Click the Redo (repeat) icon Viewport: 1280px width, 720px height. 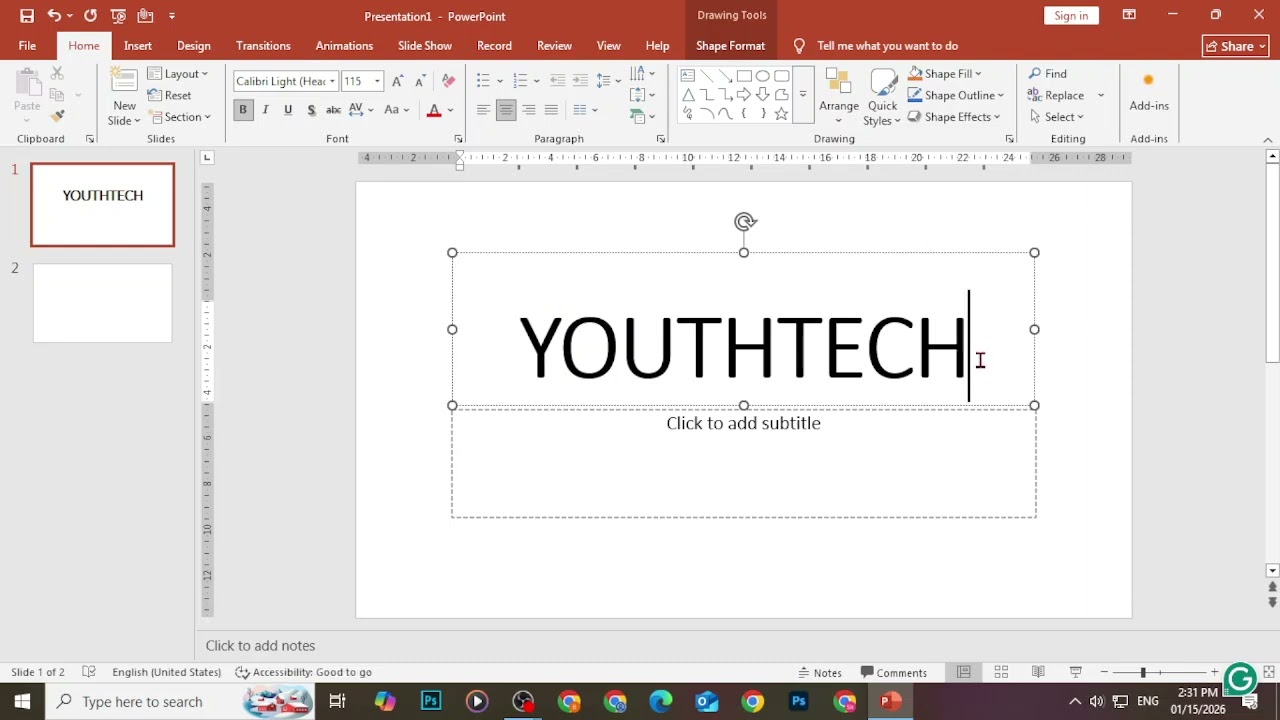click(91, 16)
